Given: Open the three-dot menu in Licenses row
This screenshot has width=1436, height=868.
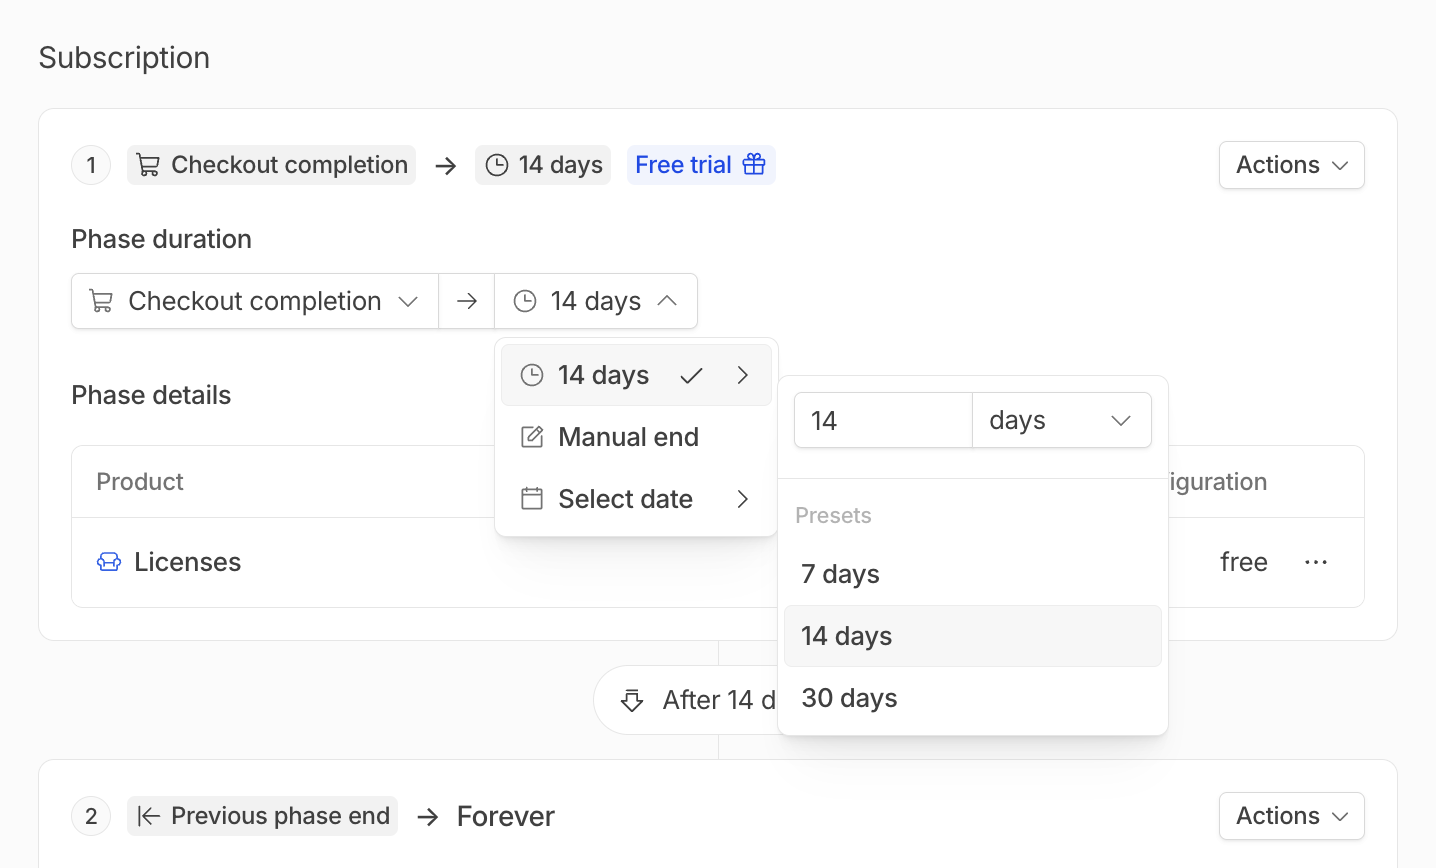Looking at the screenshot, I should coord(1316,562).
